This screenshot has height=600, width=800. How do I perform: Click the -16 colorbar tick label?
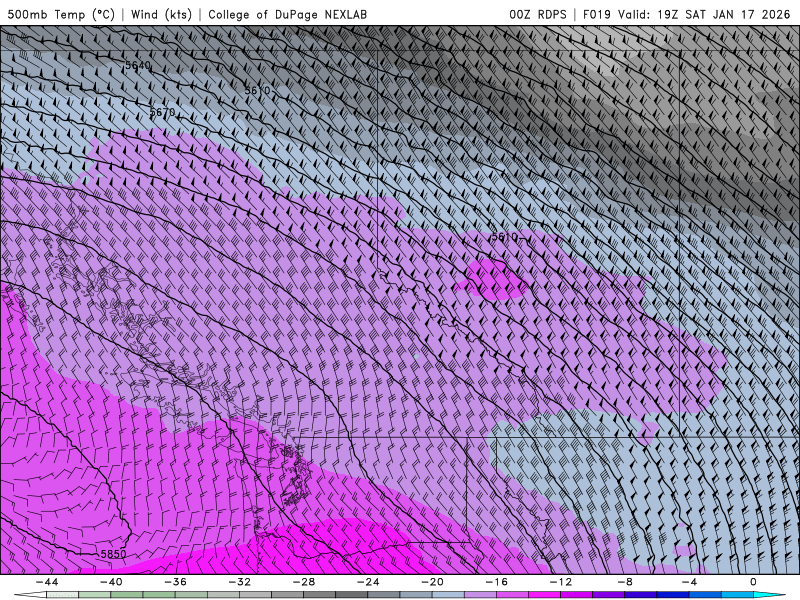pos(497,582)
